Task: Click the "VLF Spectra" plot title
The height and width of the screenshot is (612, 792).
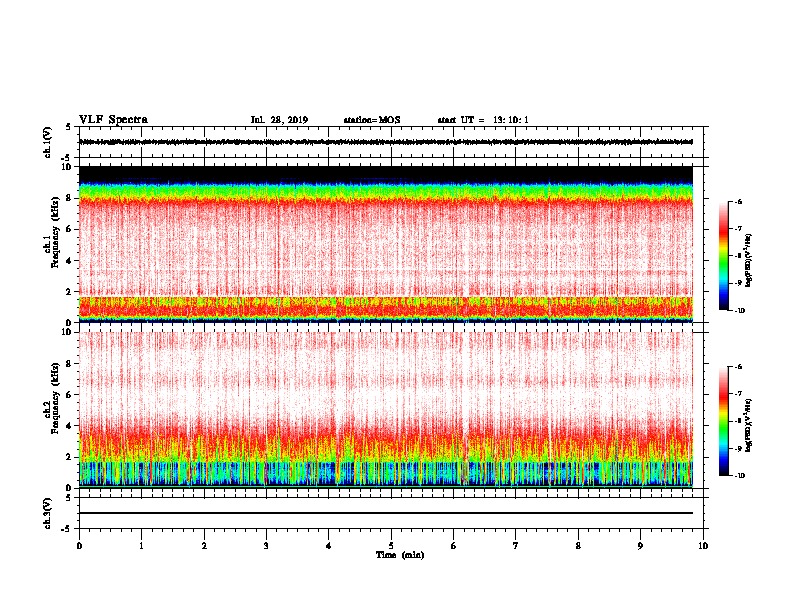Action: (x=113, y=120)
